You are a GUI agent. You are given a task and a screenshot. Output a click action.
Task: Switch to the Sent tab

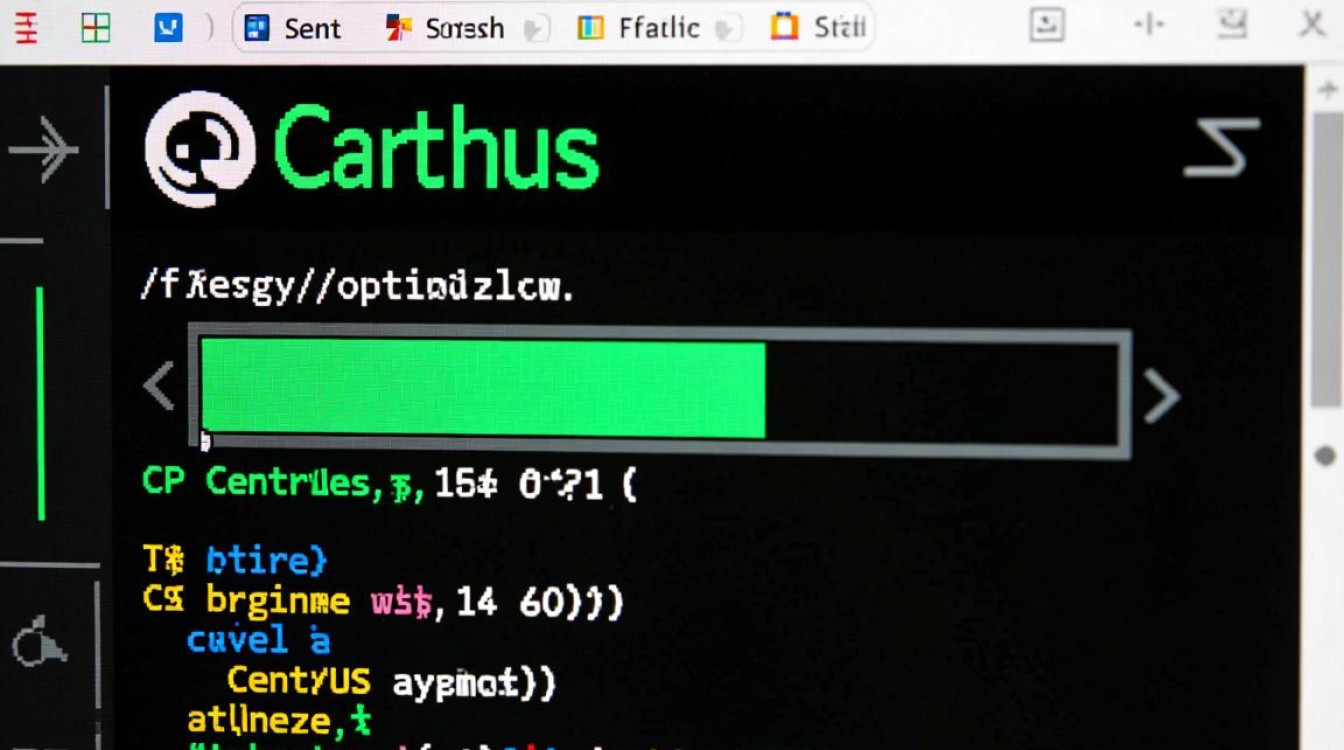click(293, 28)
